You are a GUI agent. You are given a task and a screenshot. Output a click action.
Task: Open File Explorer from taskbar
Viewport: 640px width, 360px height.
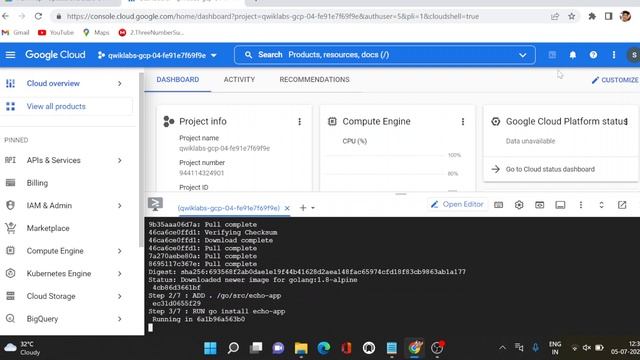(301, 348)
